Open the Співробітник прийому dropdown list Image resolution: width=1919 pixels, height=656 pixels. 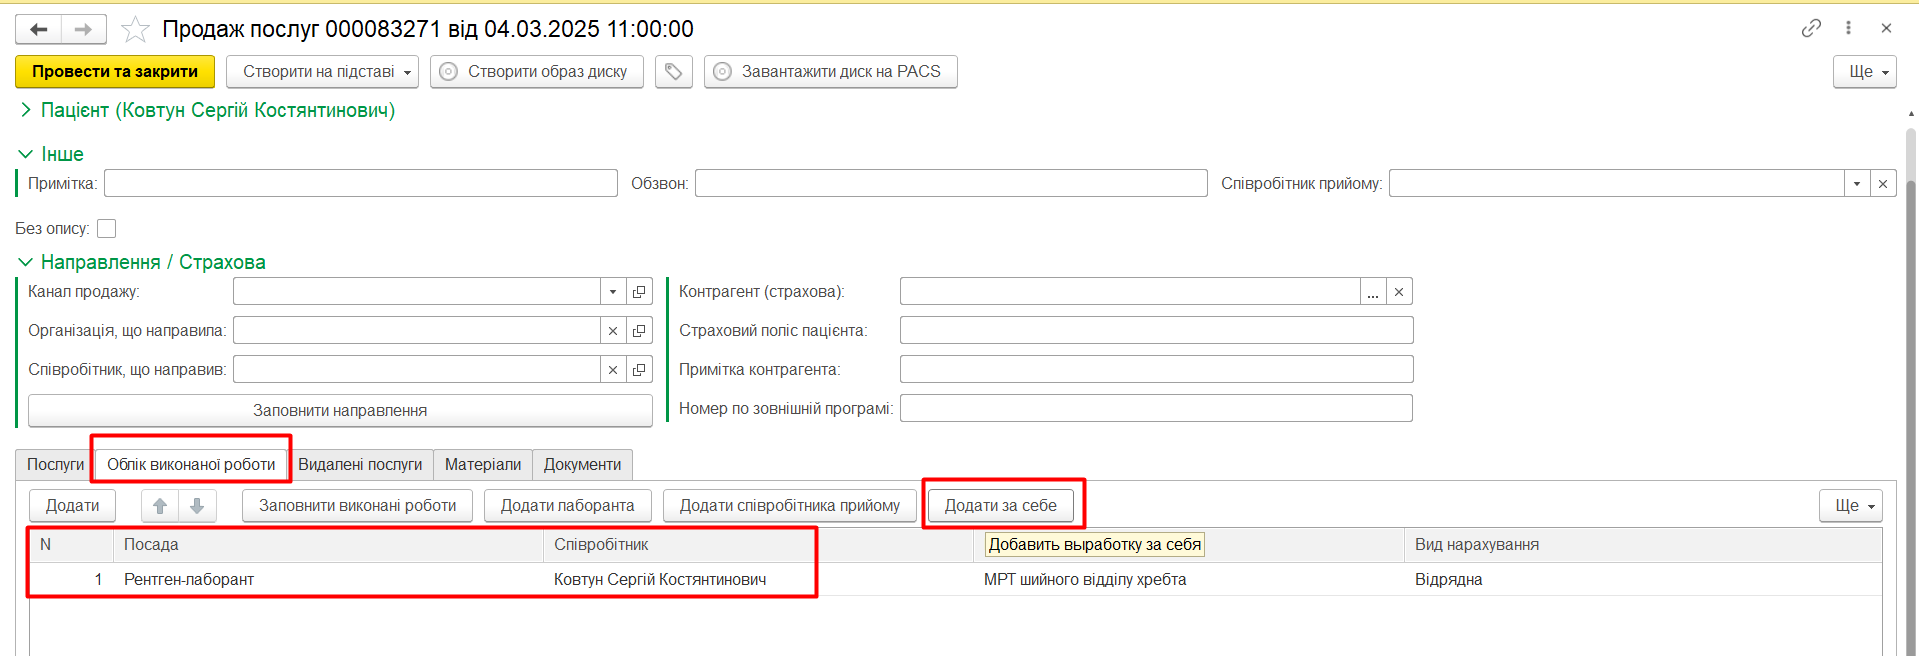[x=1856, y=184]
